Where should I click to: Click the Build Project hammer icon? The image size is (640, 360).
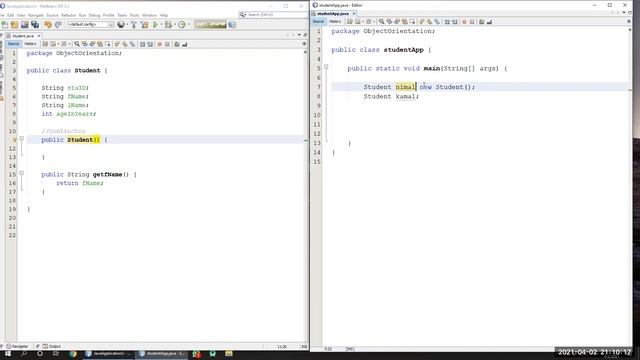[x=133, y=25]
